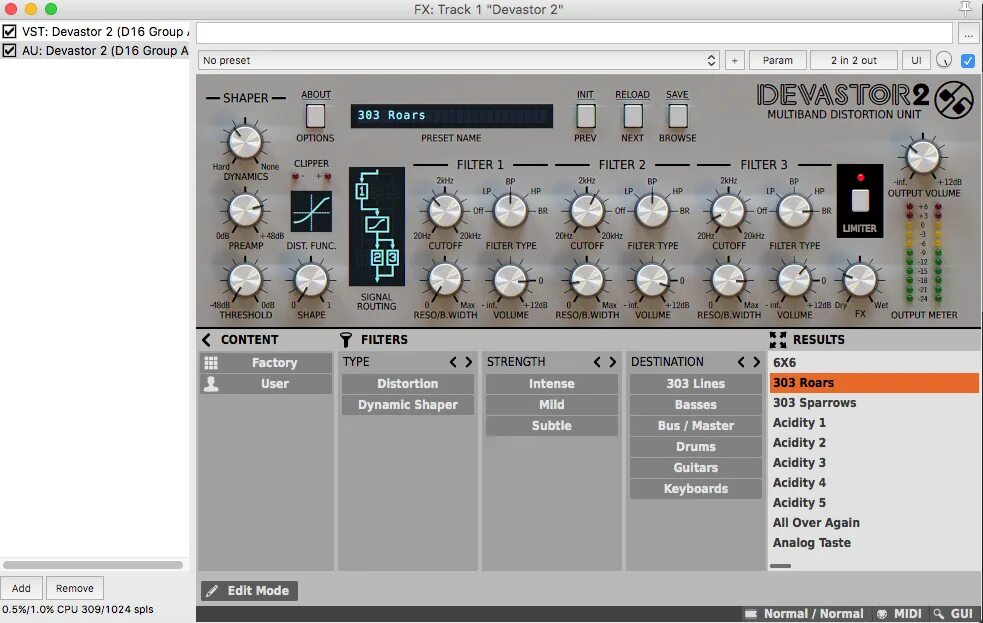
Task: Click the D16 logo icon
Action: (x=954, y=100)
